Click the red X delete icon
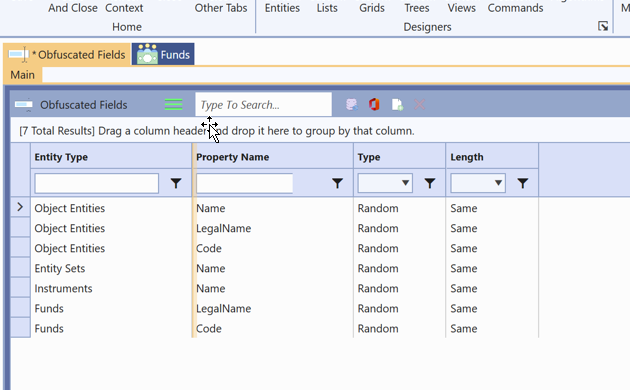 pos(419,105)
